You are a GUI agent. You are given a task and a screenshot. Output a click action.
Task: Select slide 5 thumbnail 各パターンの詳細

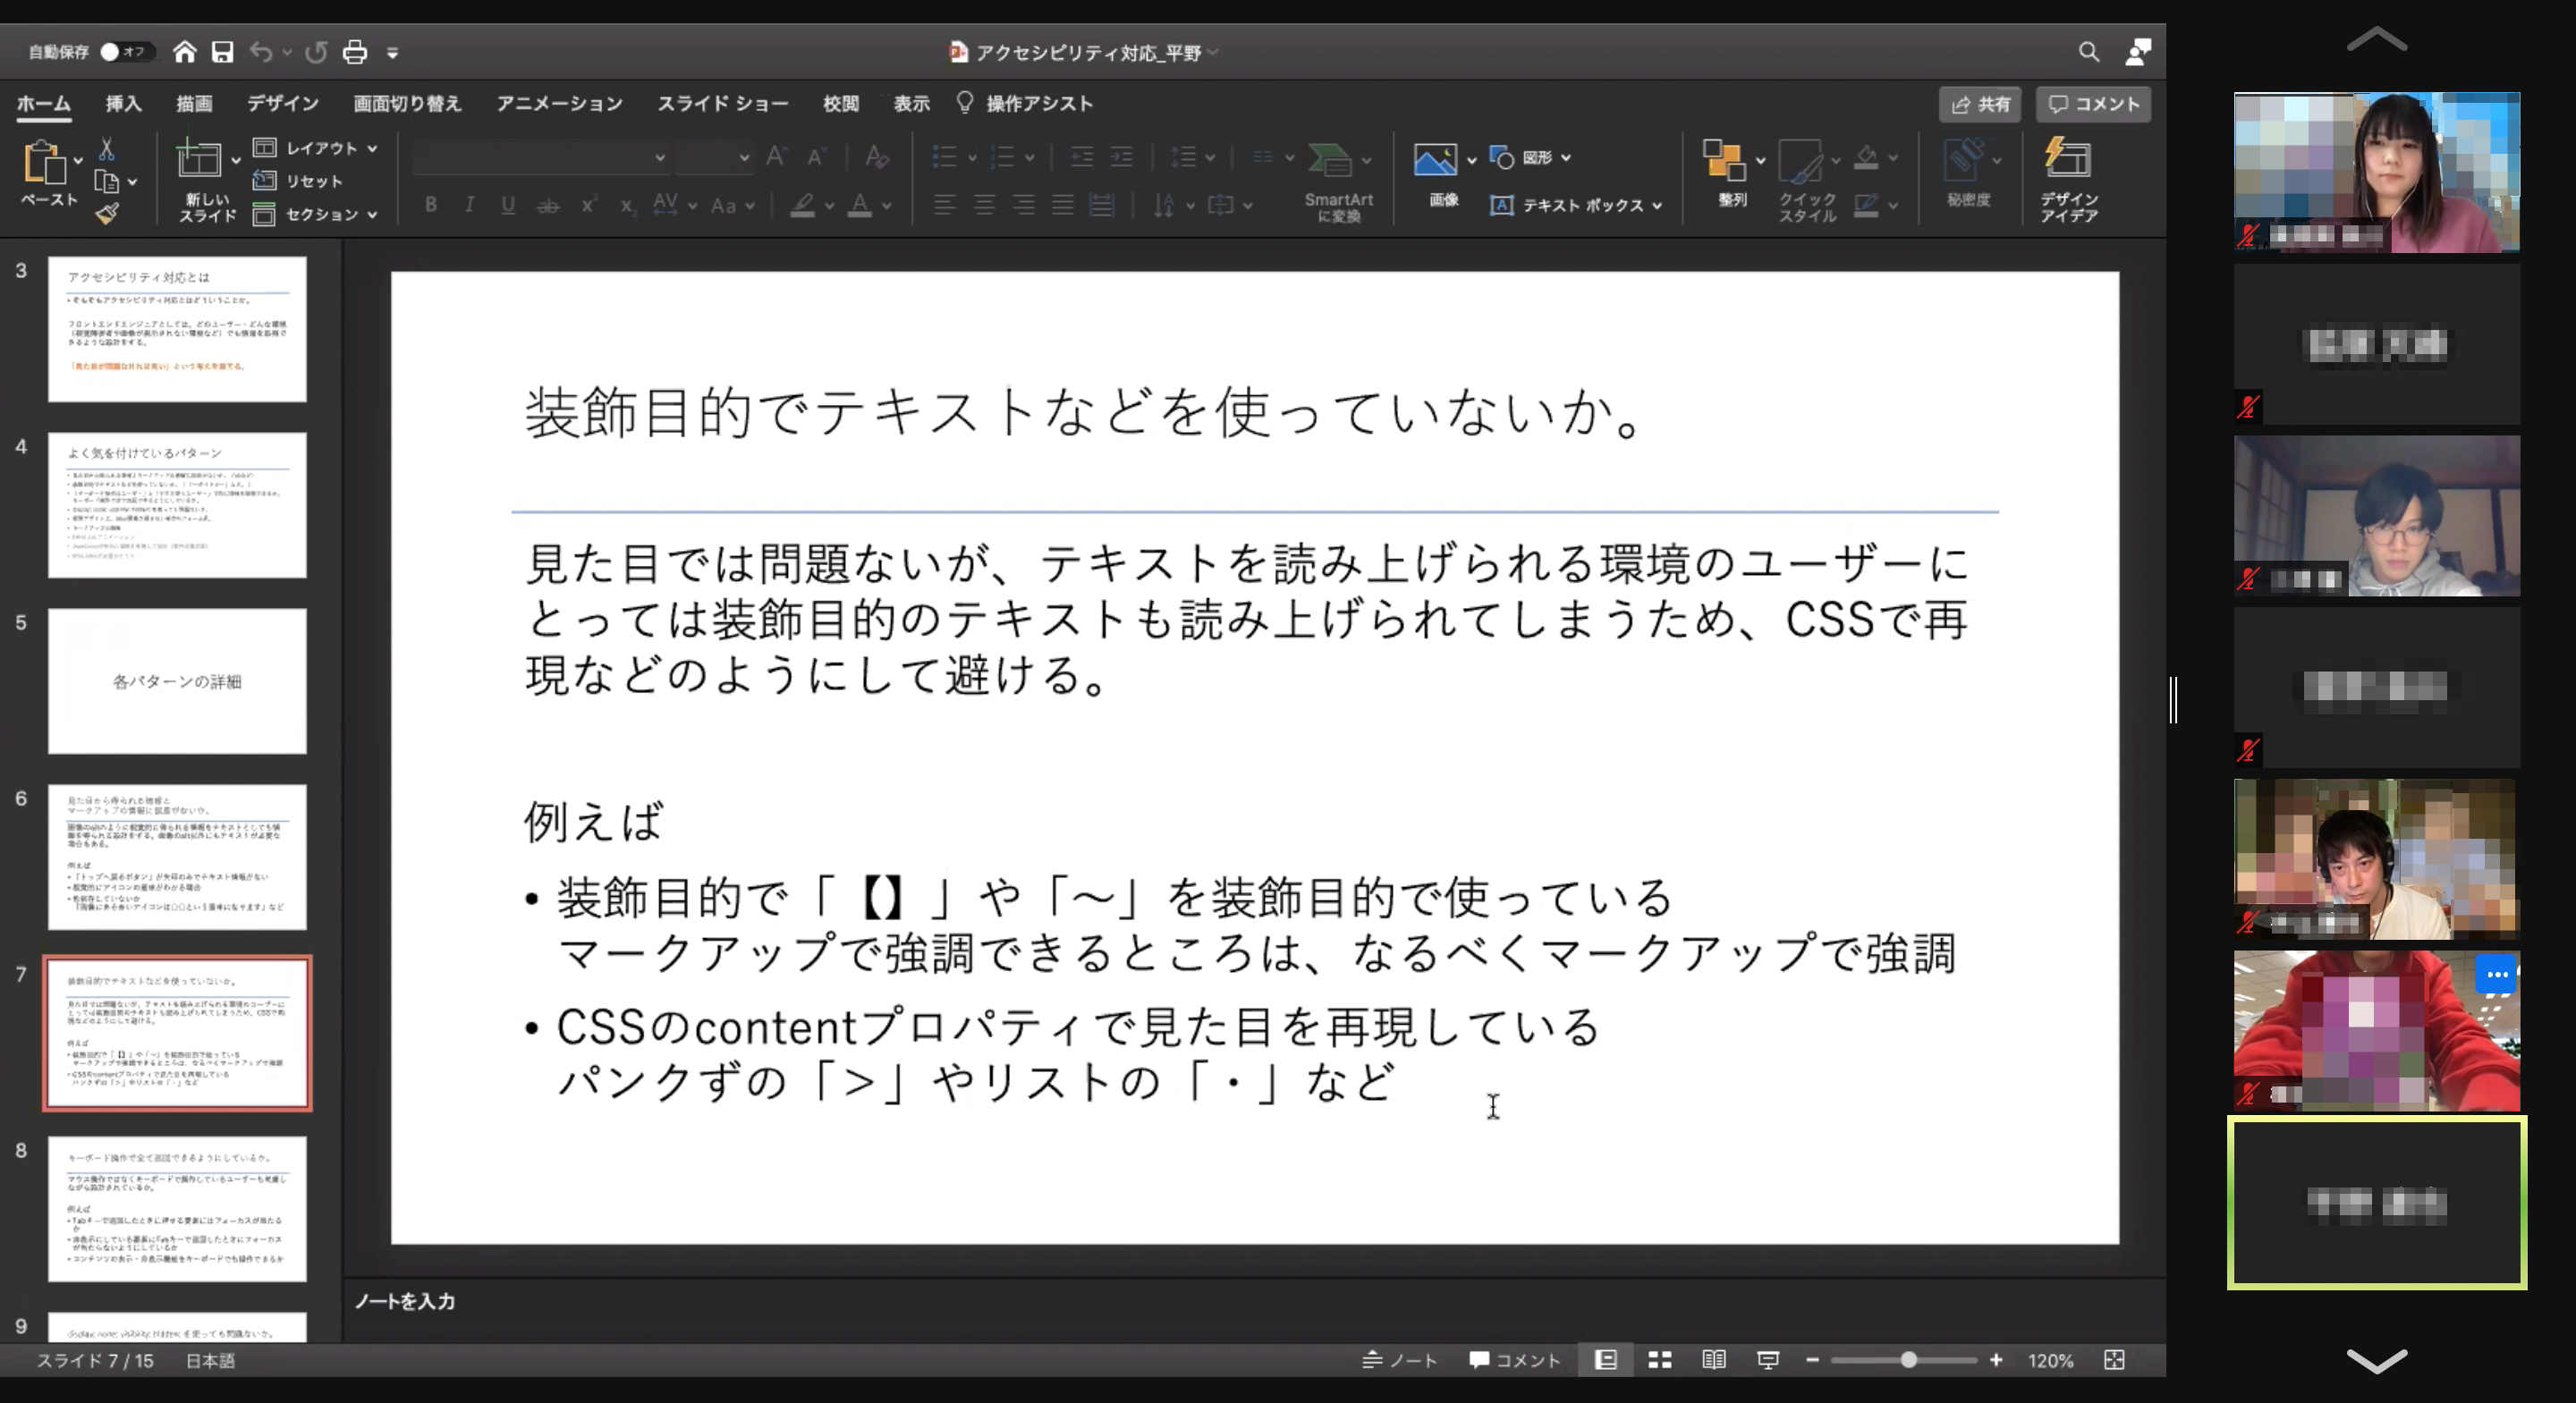(x=177, y=681)
